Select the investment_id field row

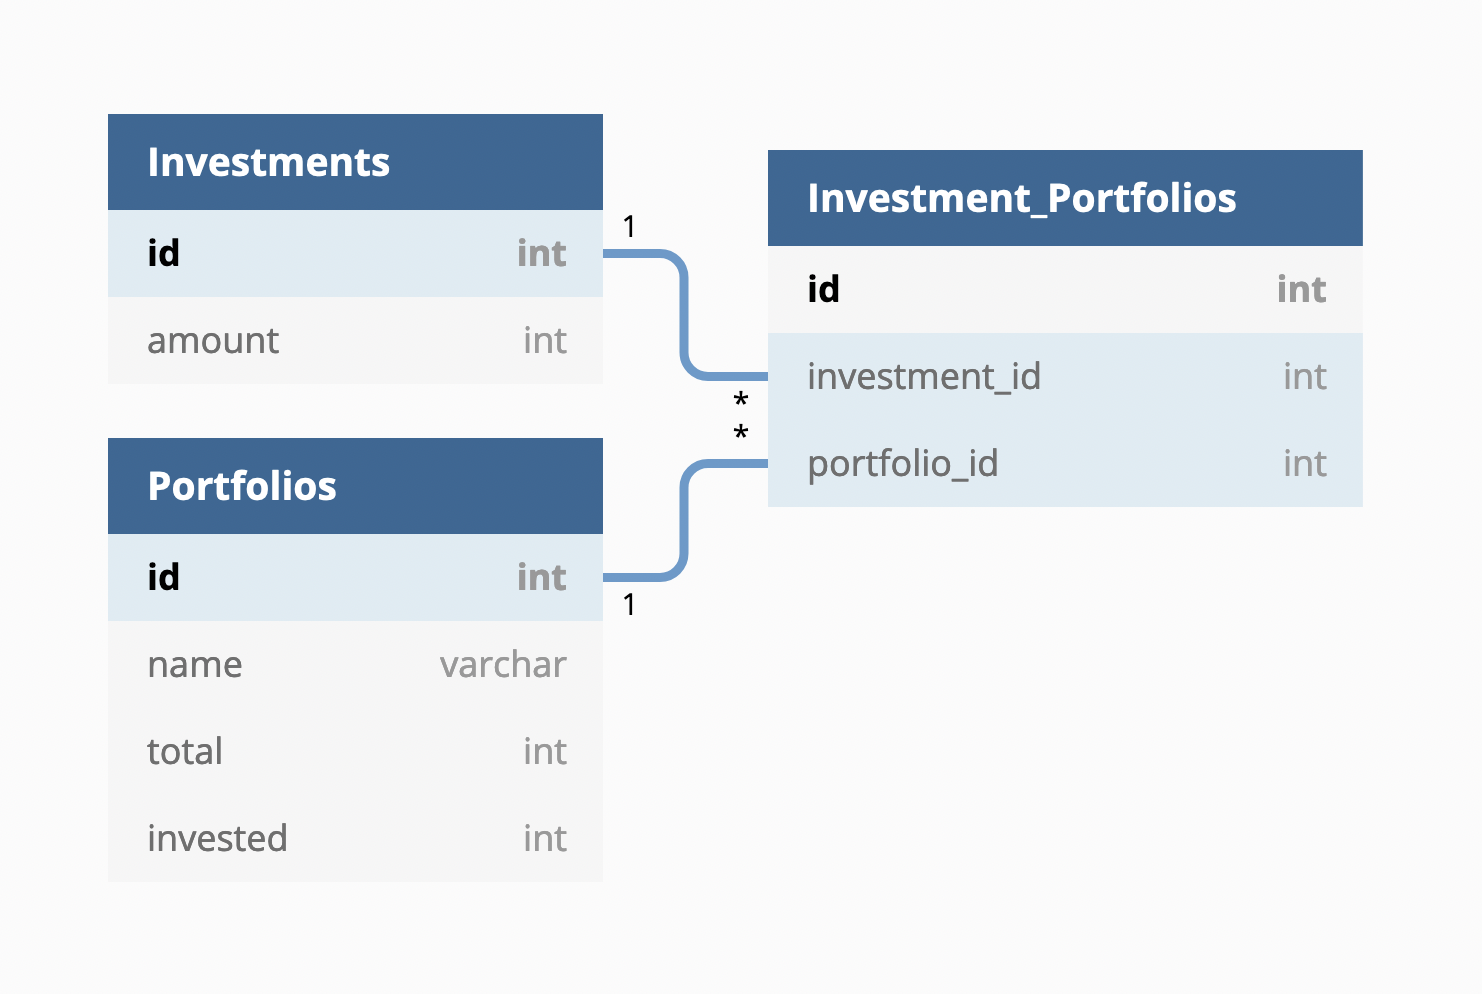(x=1065, y=377)
